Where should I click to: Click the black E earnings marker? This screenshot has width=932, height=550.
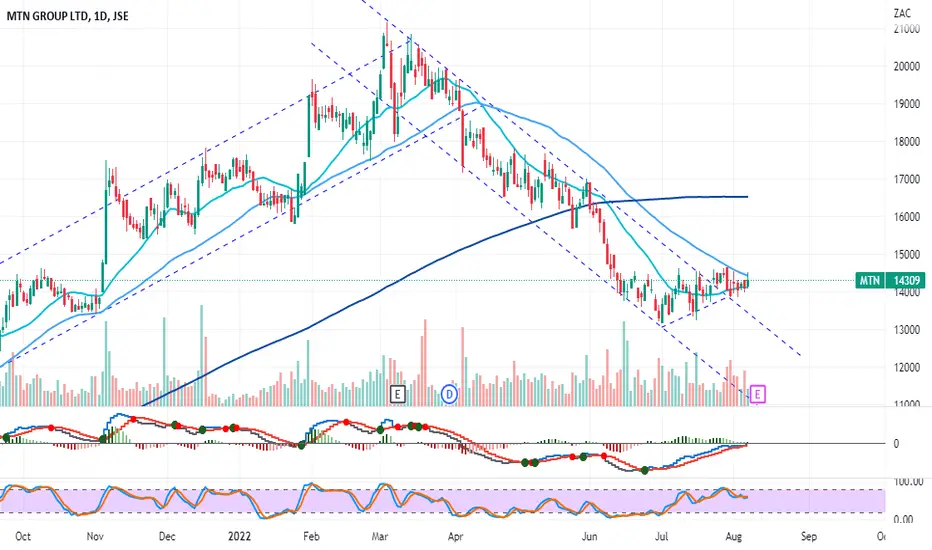point(398,394)
